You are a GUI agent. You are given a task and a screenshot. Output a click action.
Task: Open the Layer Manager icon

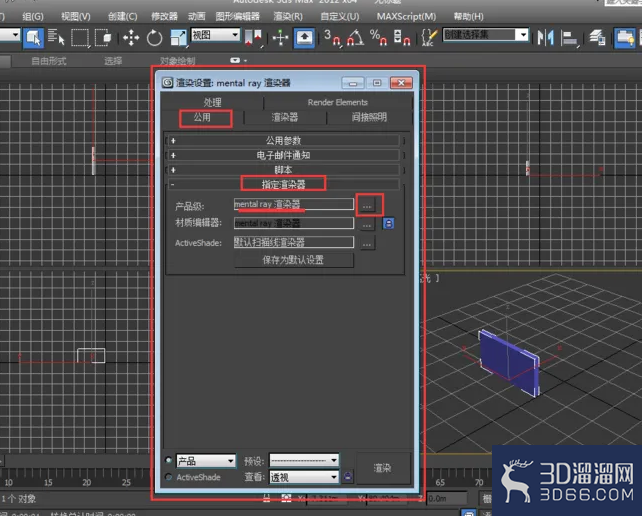tap(597, 38)
